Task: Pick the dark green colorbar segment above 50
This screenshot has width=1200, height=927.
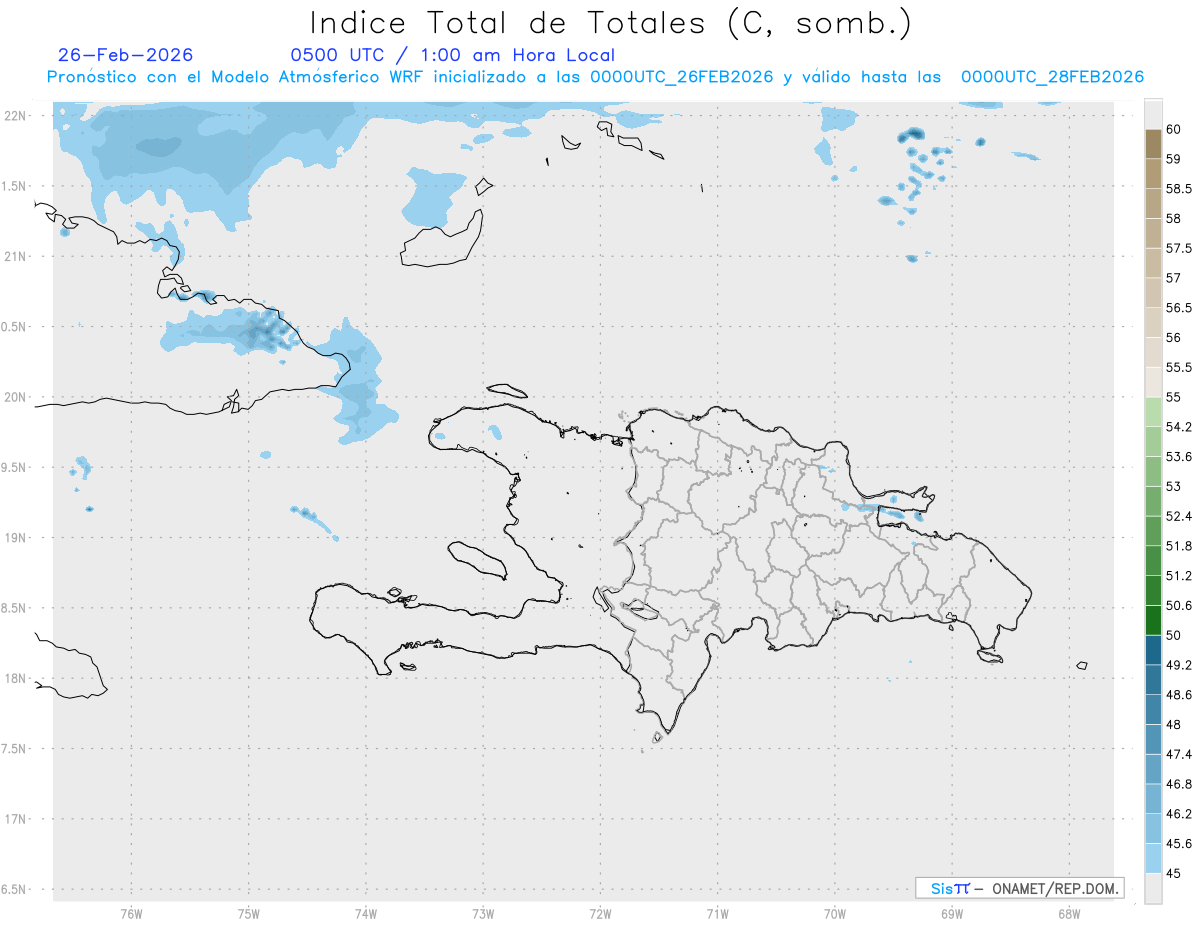Action: click(x=1153, y=620)
